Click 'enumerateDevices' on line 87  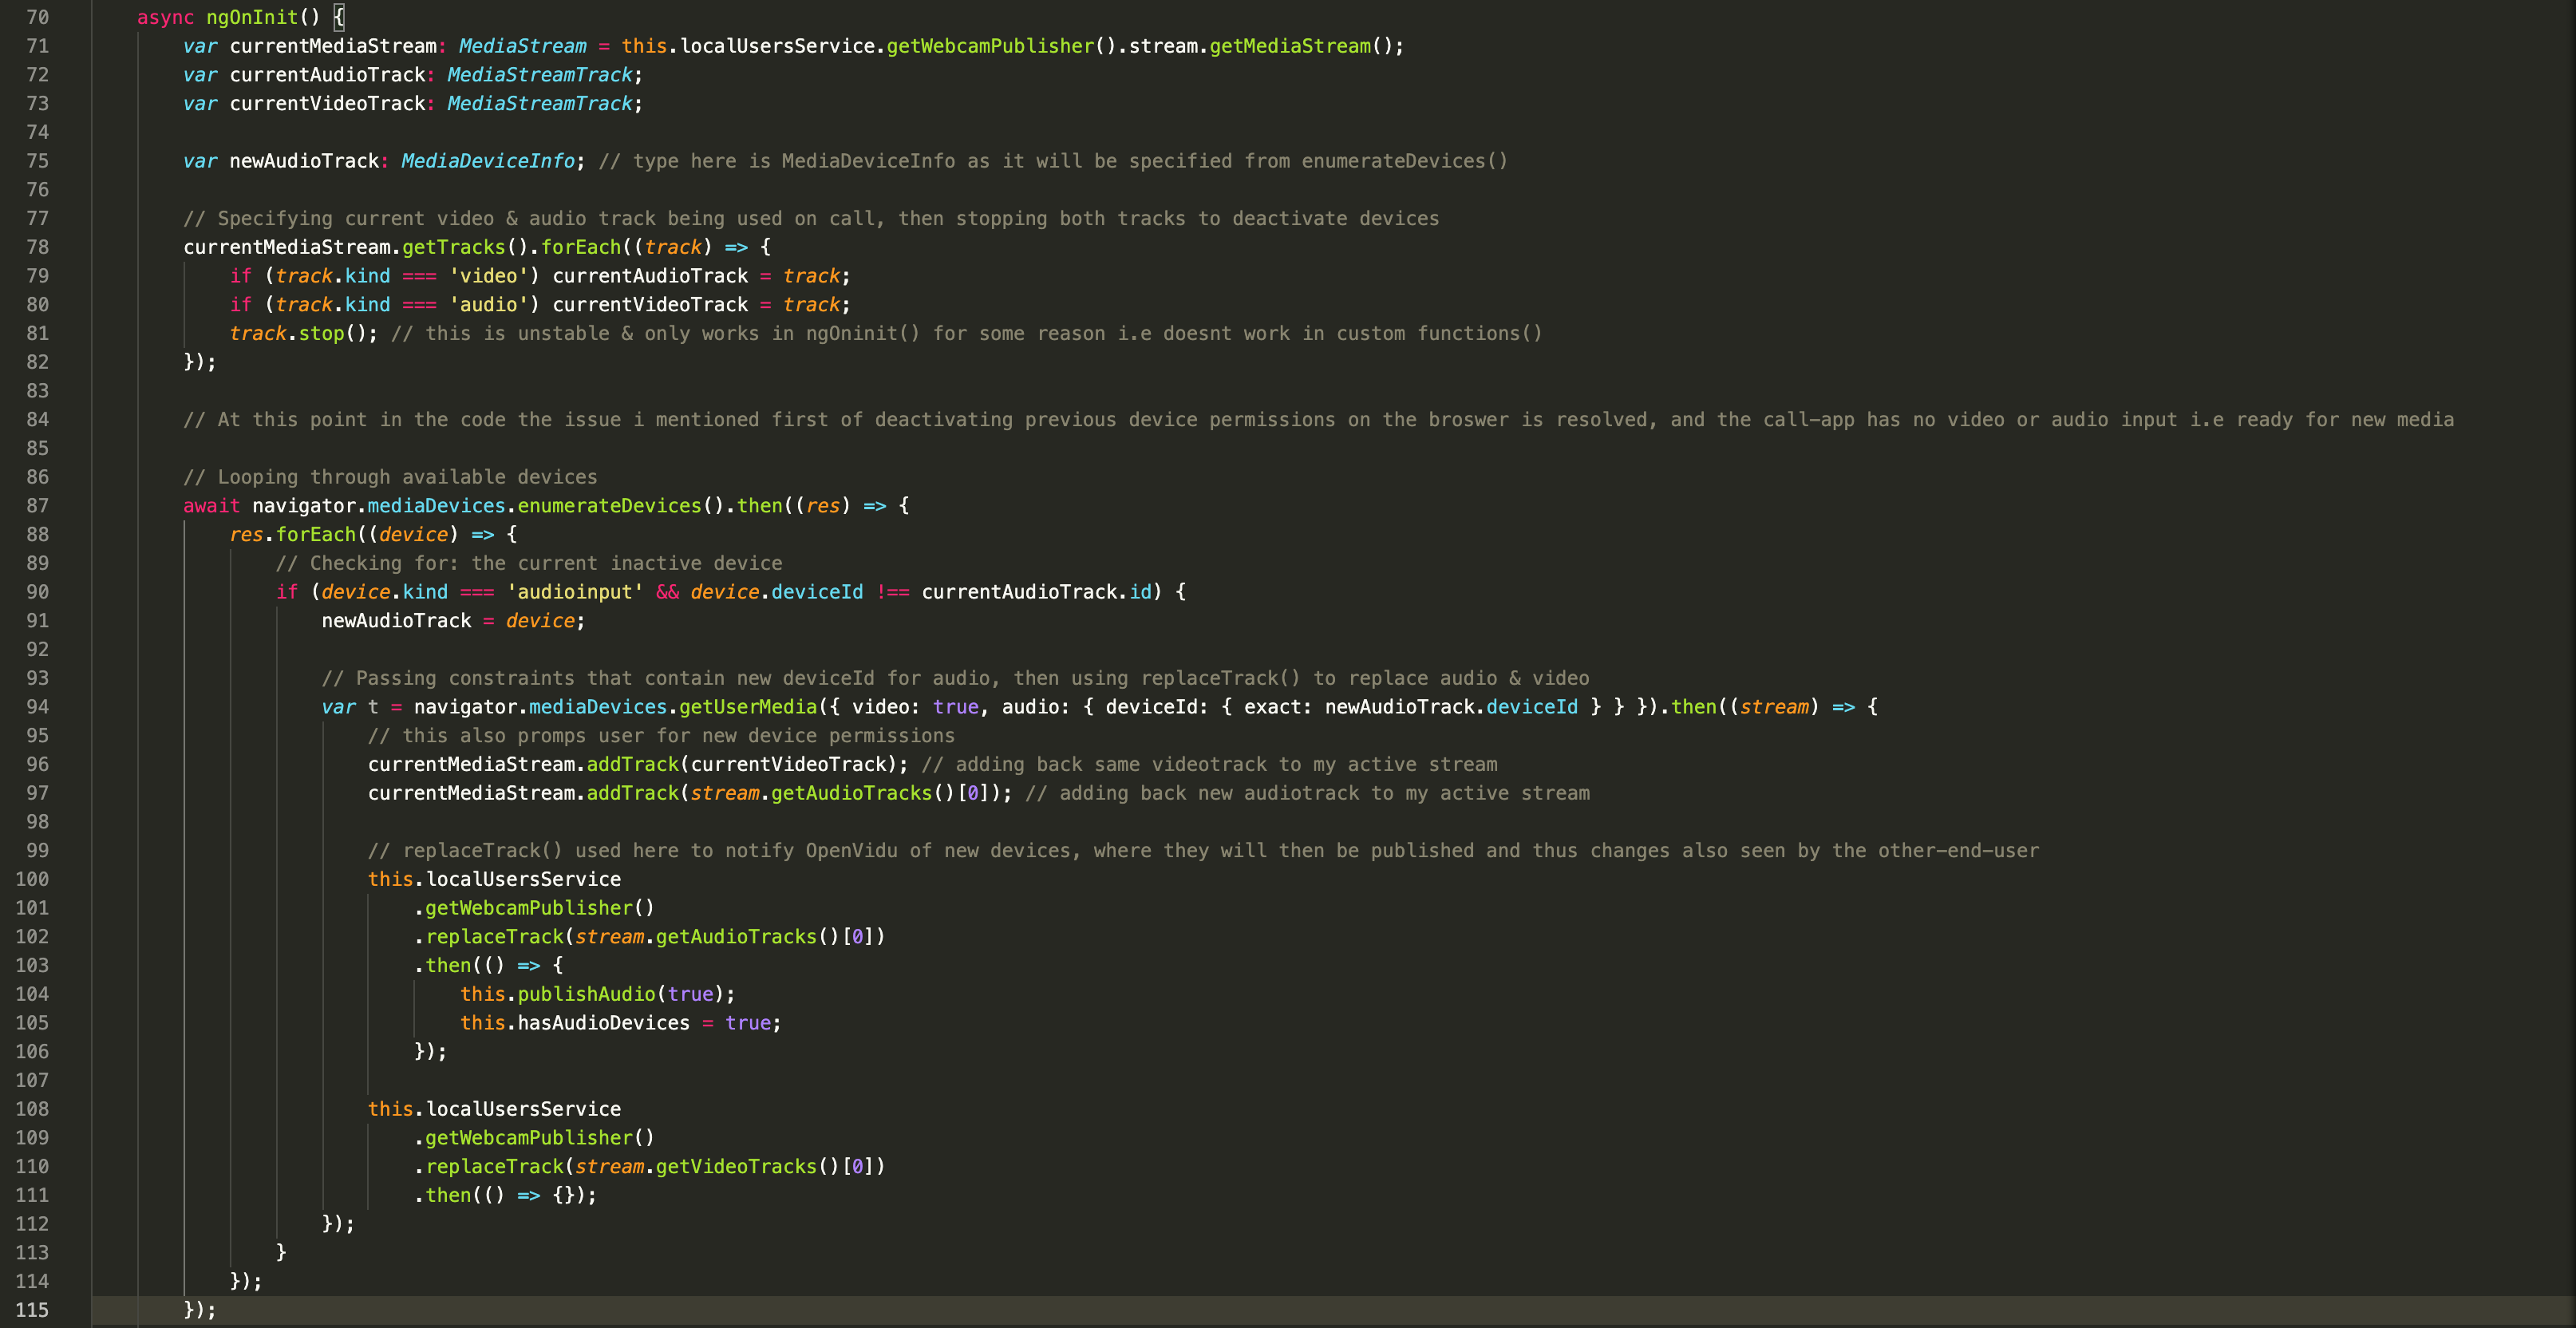tap(609, 506)
